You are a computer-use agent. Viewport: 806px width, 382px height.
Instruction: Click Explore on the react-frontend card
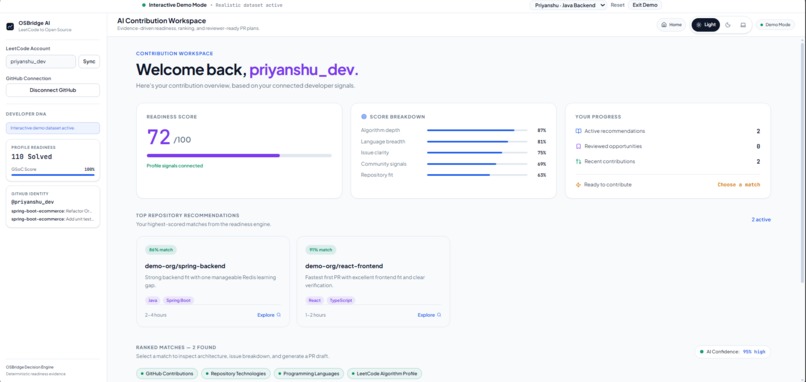429,315
